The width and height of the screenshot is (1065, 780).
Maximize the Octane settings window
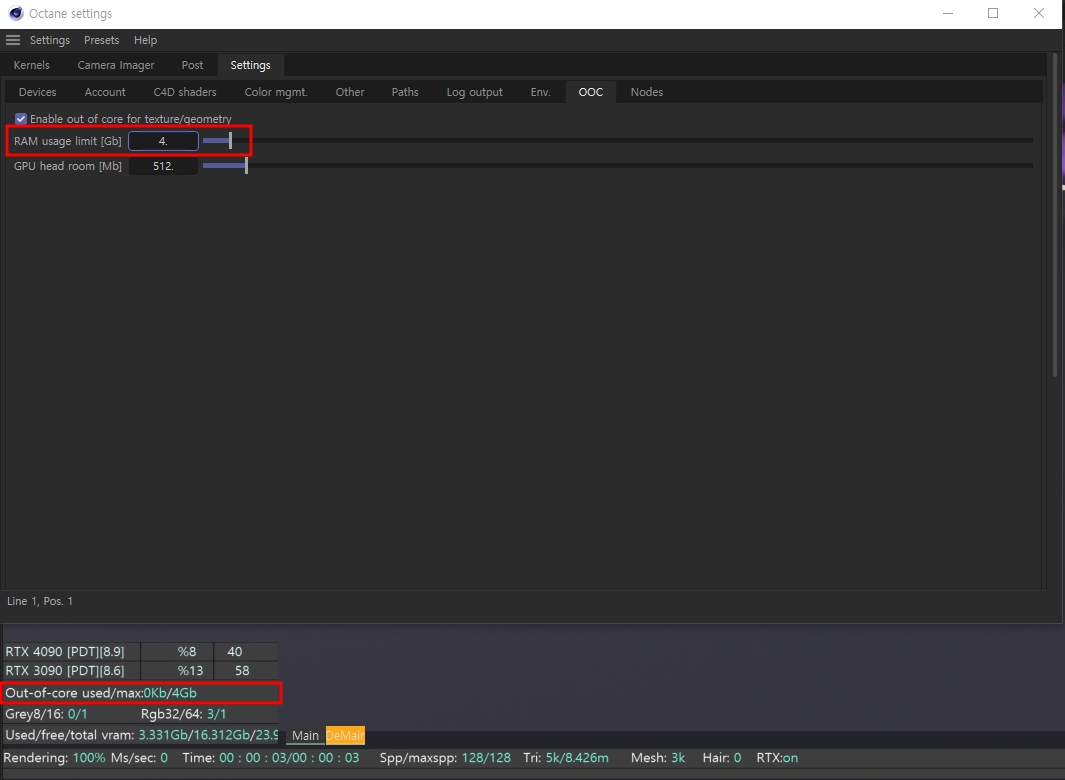point(993,14)
